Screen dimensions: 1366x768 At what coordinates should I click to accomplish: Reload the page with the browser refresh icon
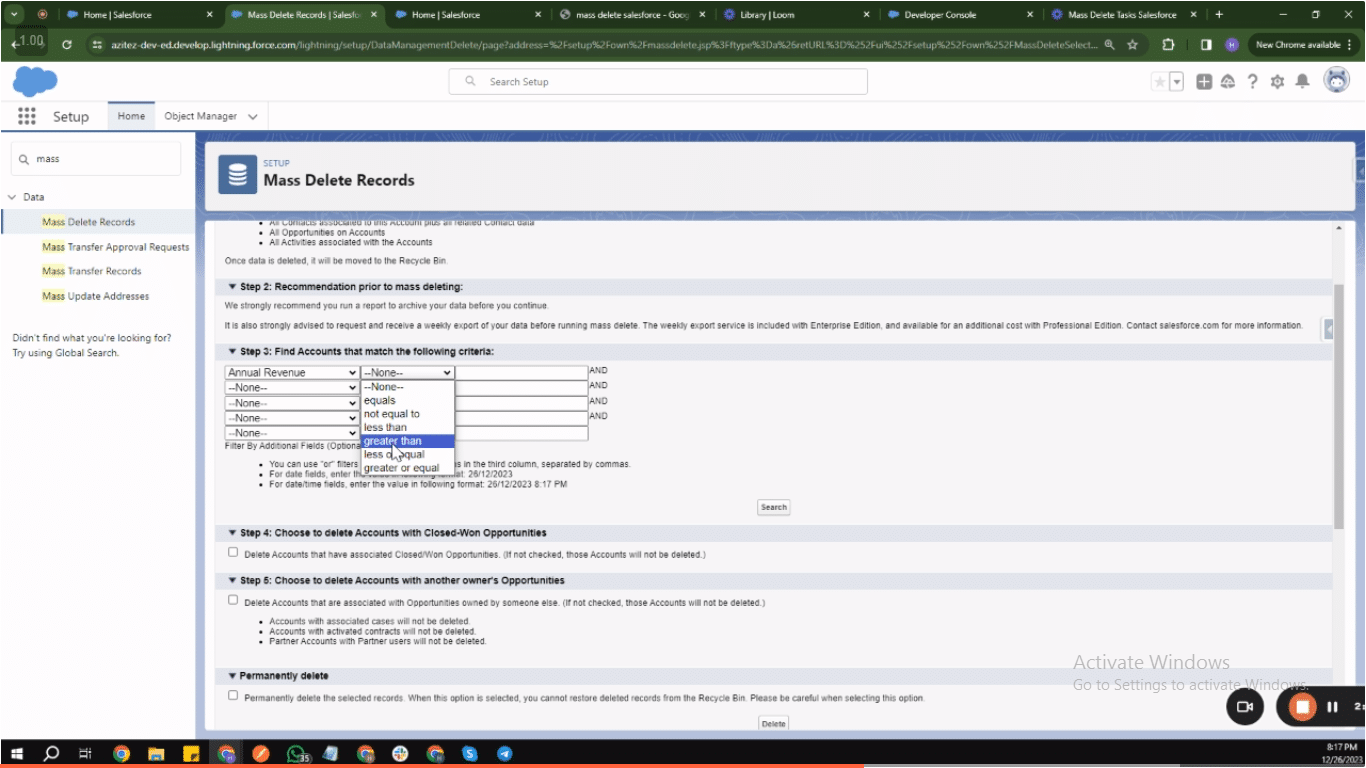coord(67,45)
